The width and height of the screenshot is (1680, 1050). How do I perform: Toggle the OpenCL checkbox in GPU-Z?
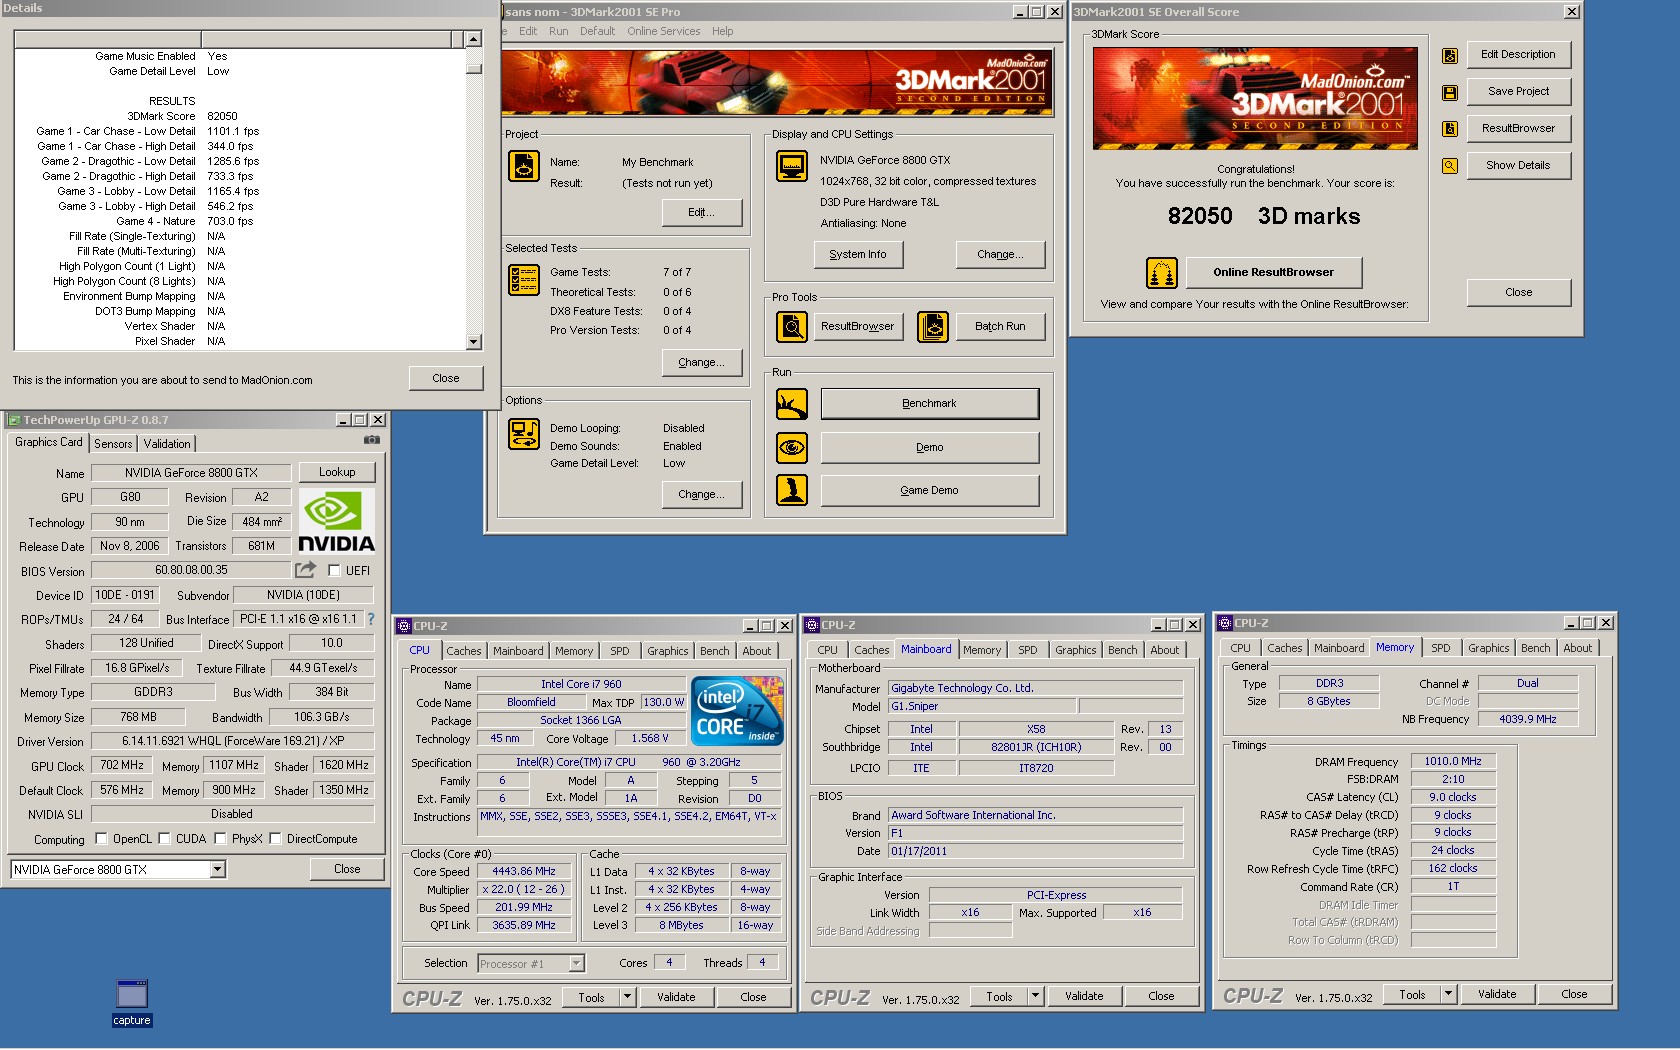[101, 839]
